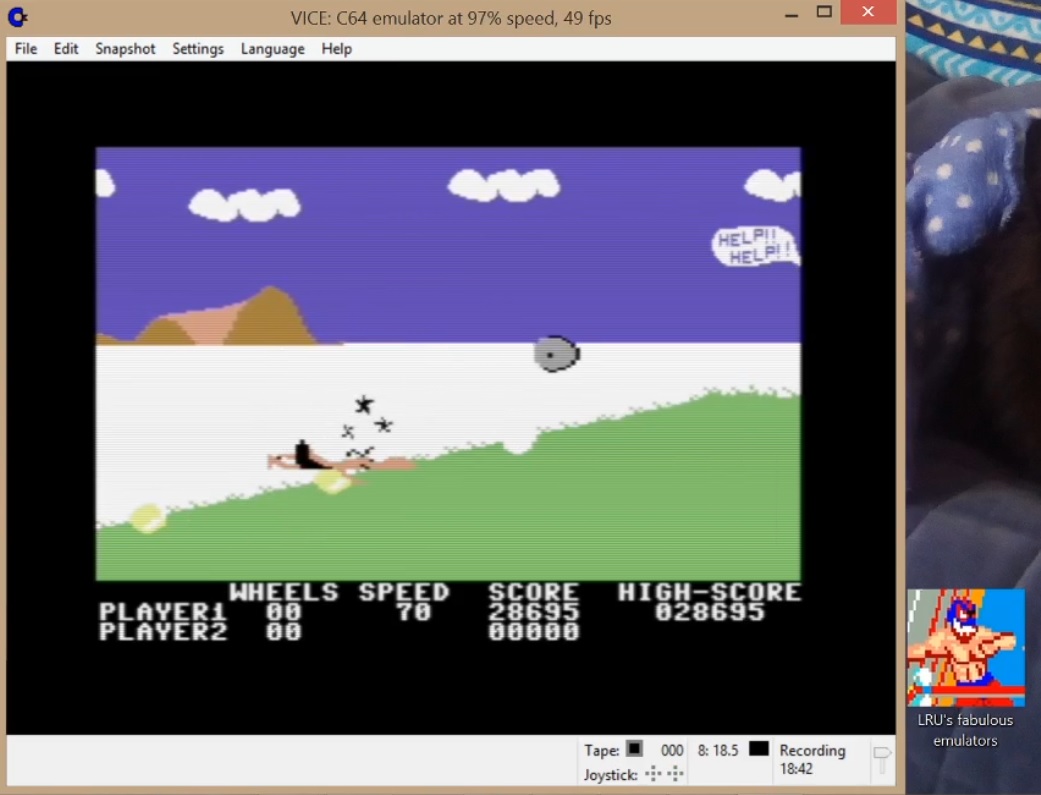Click the tape motor status indicator

tap(634, 749)
